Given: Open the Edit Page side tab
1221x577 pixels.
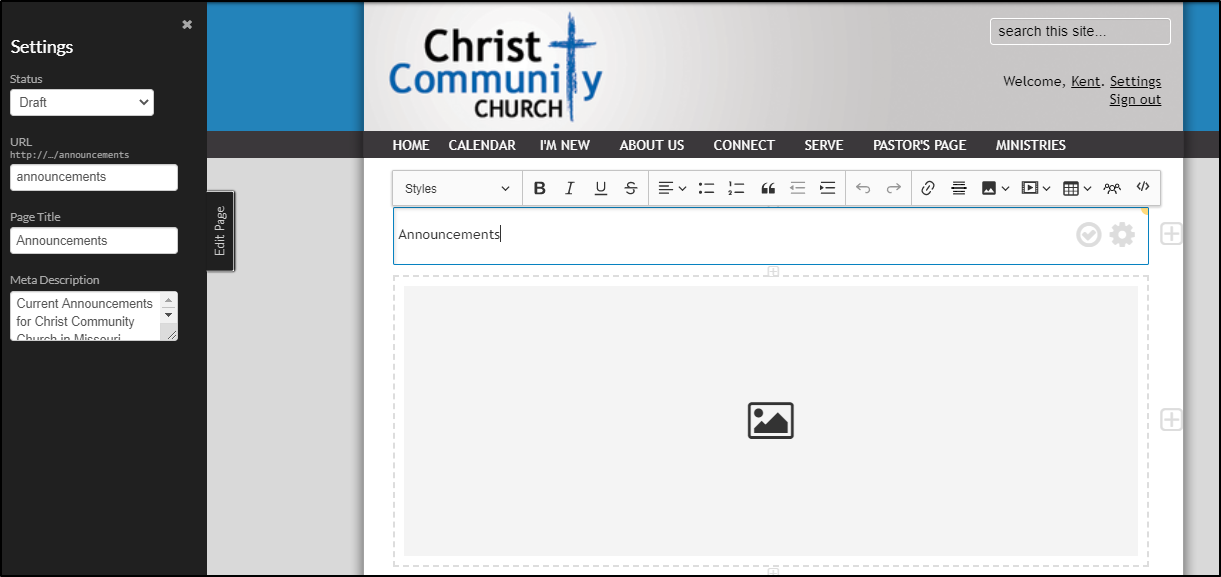Looking at the screenshot, I should point(221,231).
